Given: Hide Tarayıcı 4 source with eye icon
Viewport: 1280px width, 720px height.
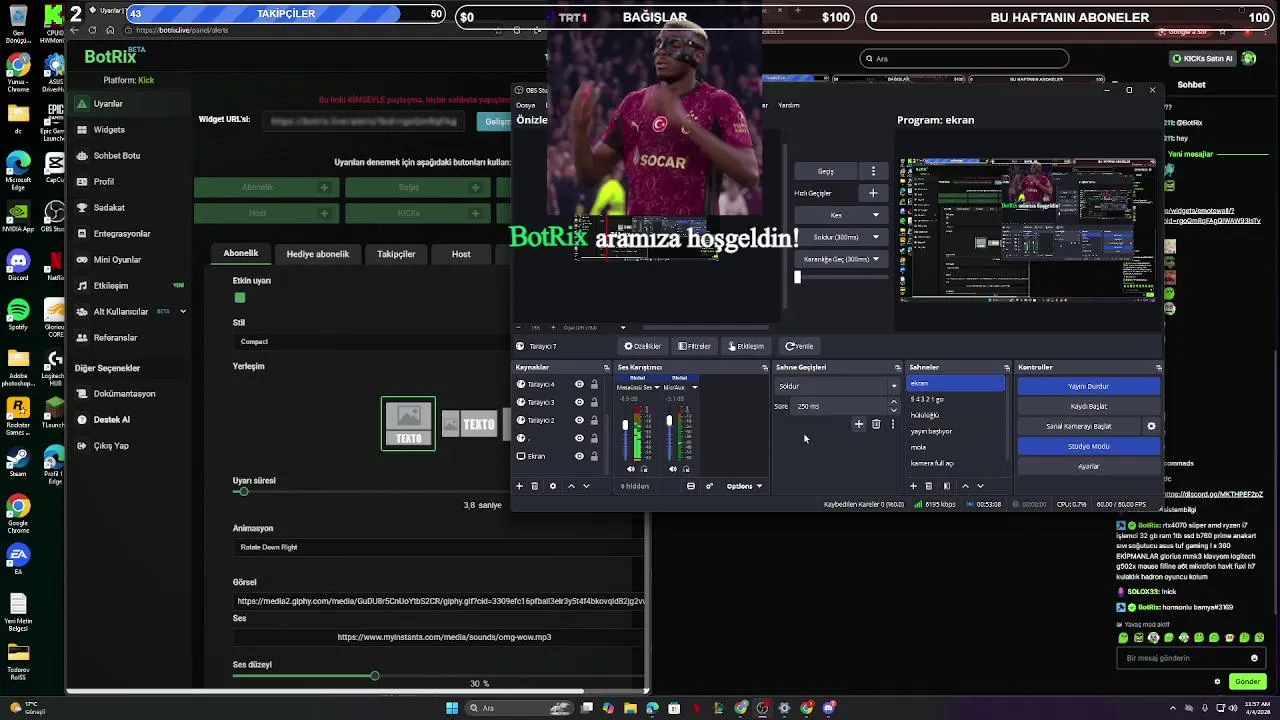Looking at the screenshot, I should click(x=579, y=384).
